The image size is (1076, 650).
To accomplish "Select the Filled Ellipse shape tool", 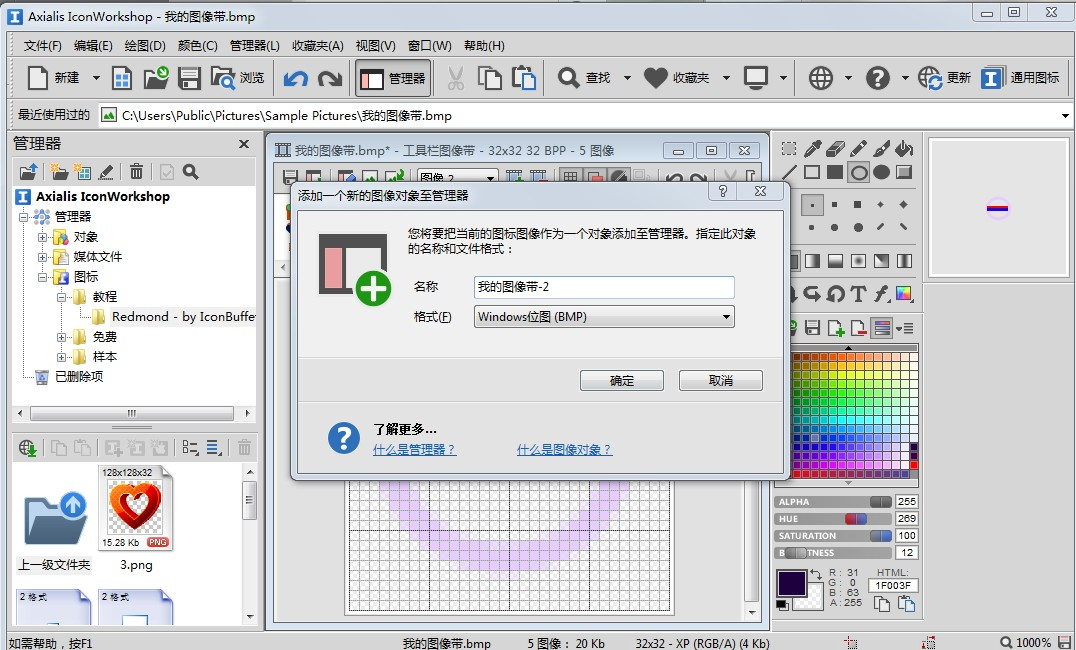I will (x=881, y=172).
